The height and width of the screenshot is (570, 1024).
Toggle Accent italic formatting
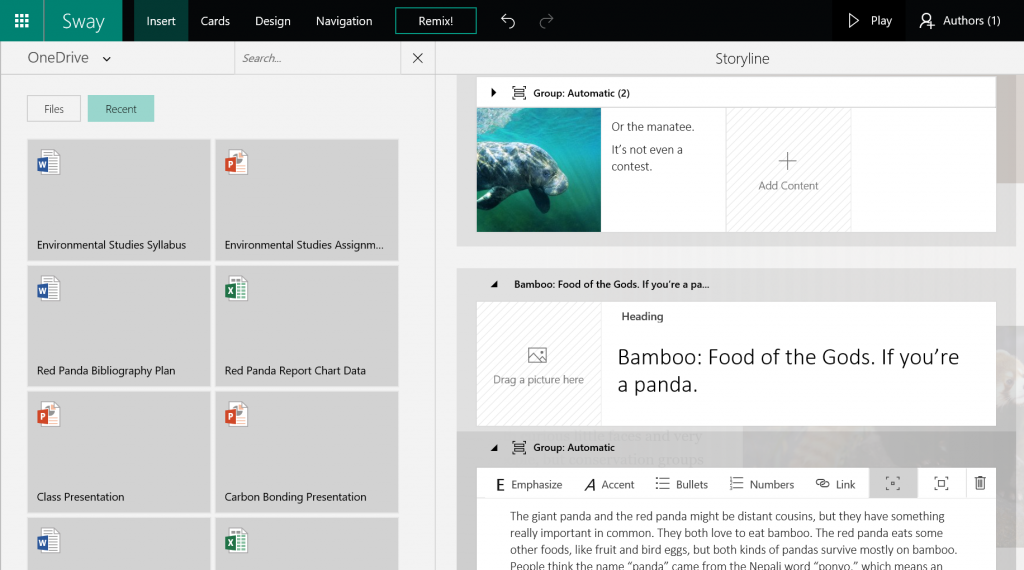(609, 484)
